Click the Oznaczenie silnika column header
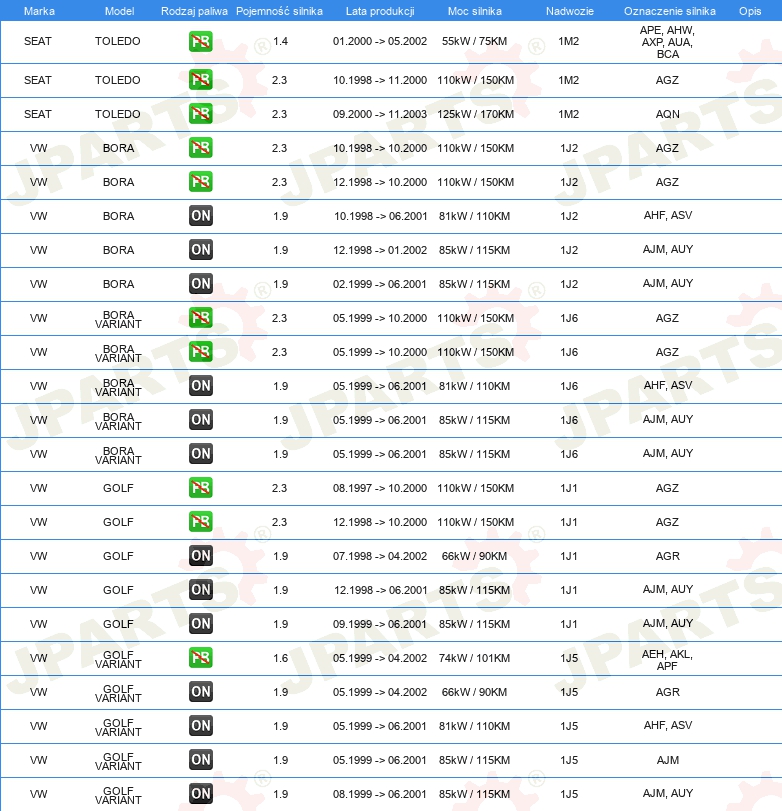The width and height of the screenshot is (782, 811). coord(670,11)
